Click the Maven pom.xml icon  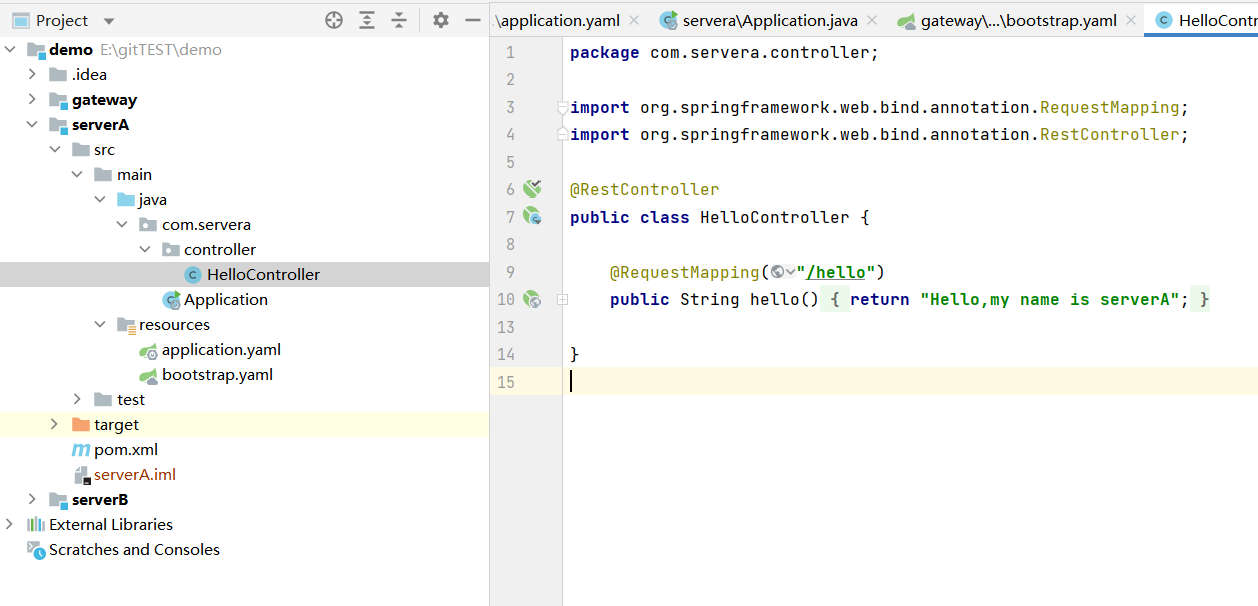coord(81,450)
